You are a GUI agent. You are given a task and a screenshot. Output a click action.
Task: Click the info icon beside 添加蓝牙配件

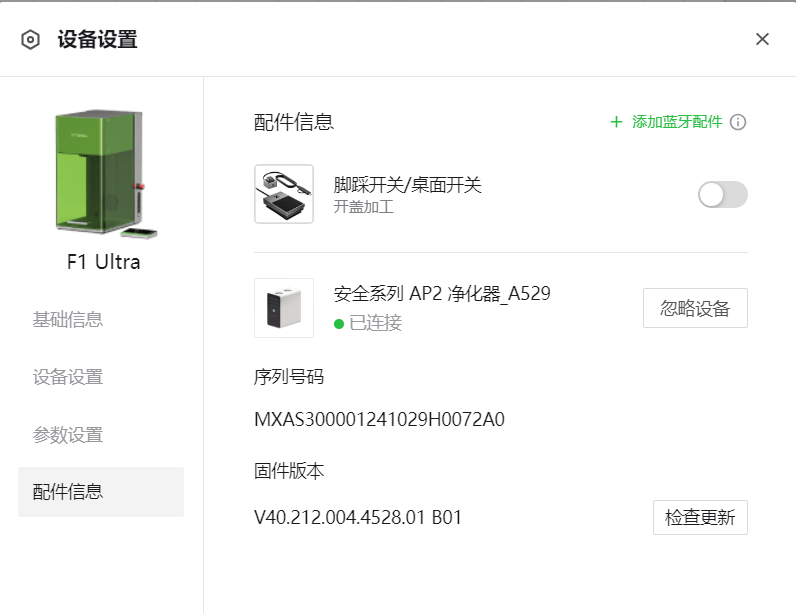738,122
